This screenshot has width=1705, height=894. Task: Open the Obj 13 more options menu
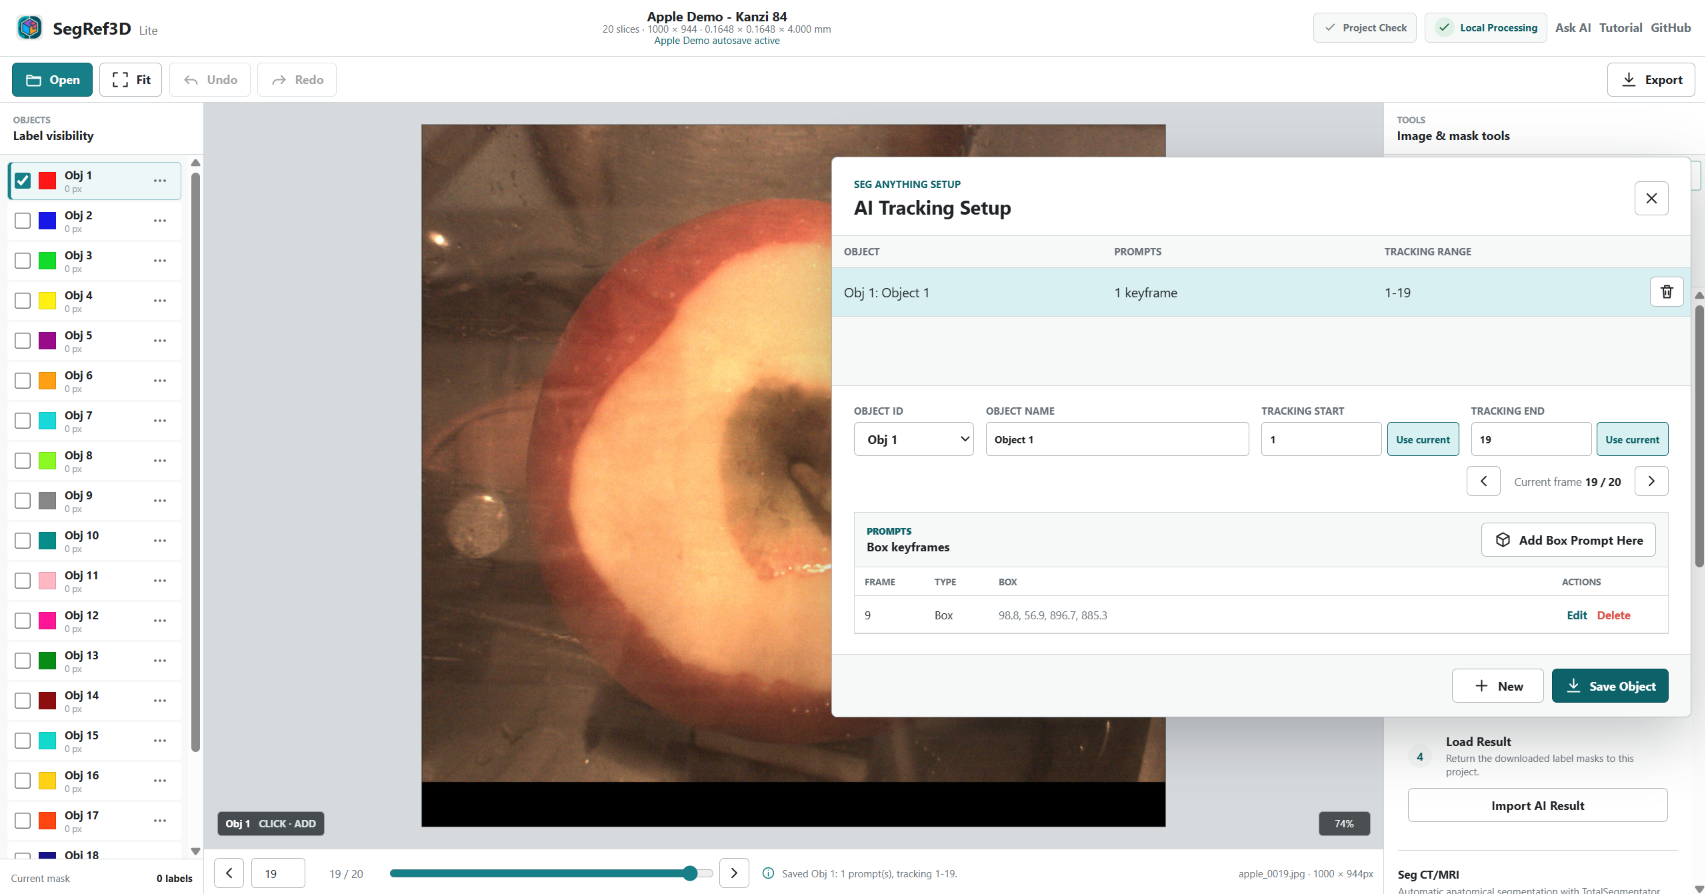coord(160,661)
